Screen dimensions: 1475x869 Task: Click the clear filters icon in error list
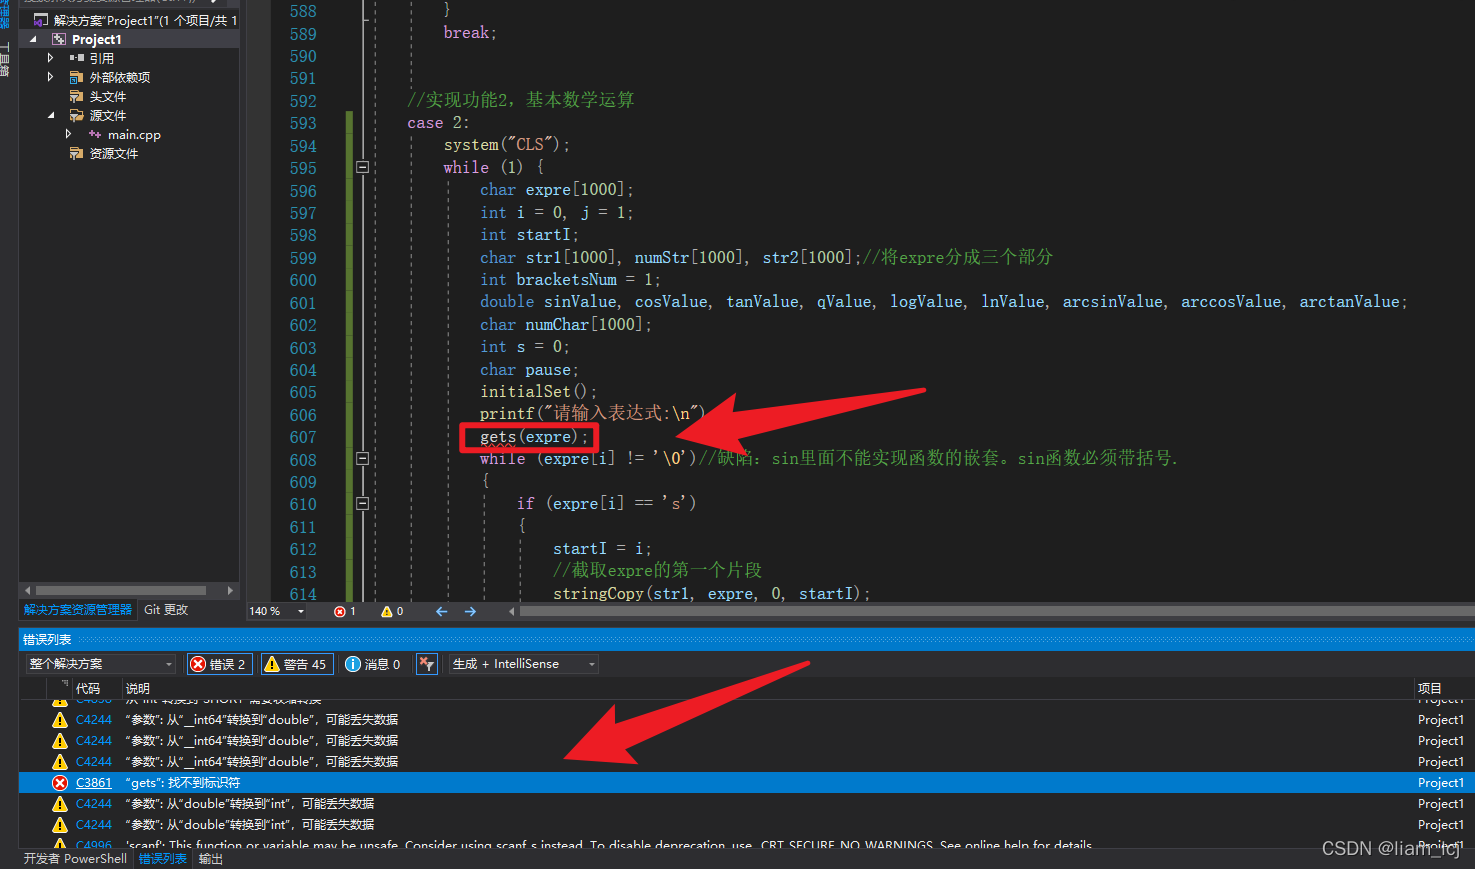coord(427,664)
